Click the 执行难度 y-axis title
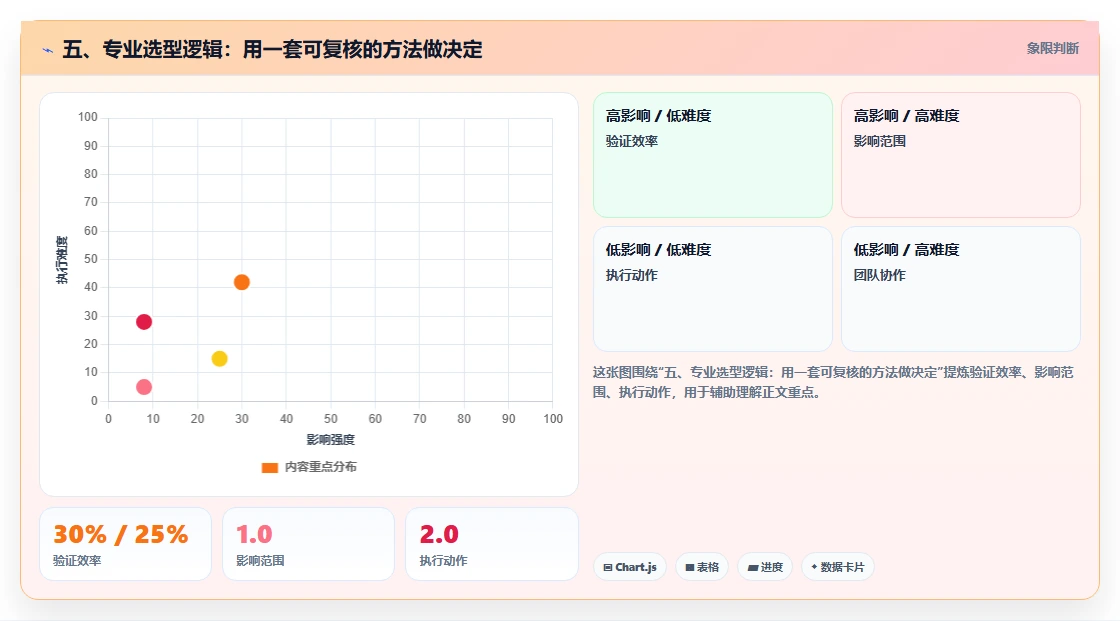This screenshot has width=1120, height=621. (61, 259)
